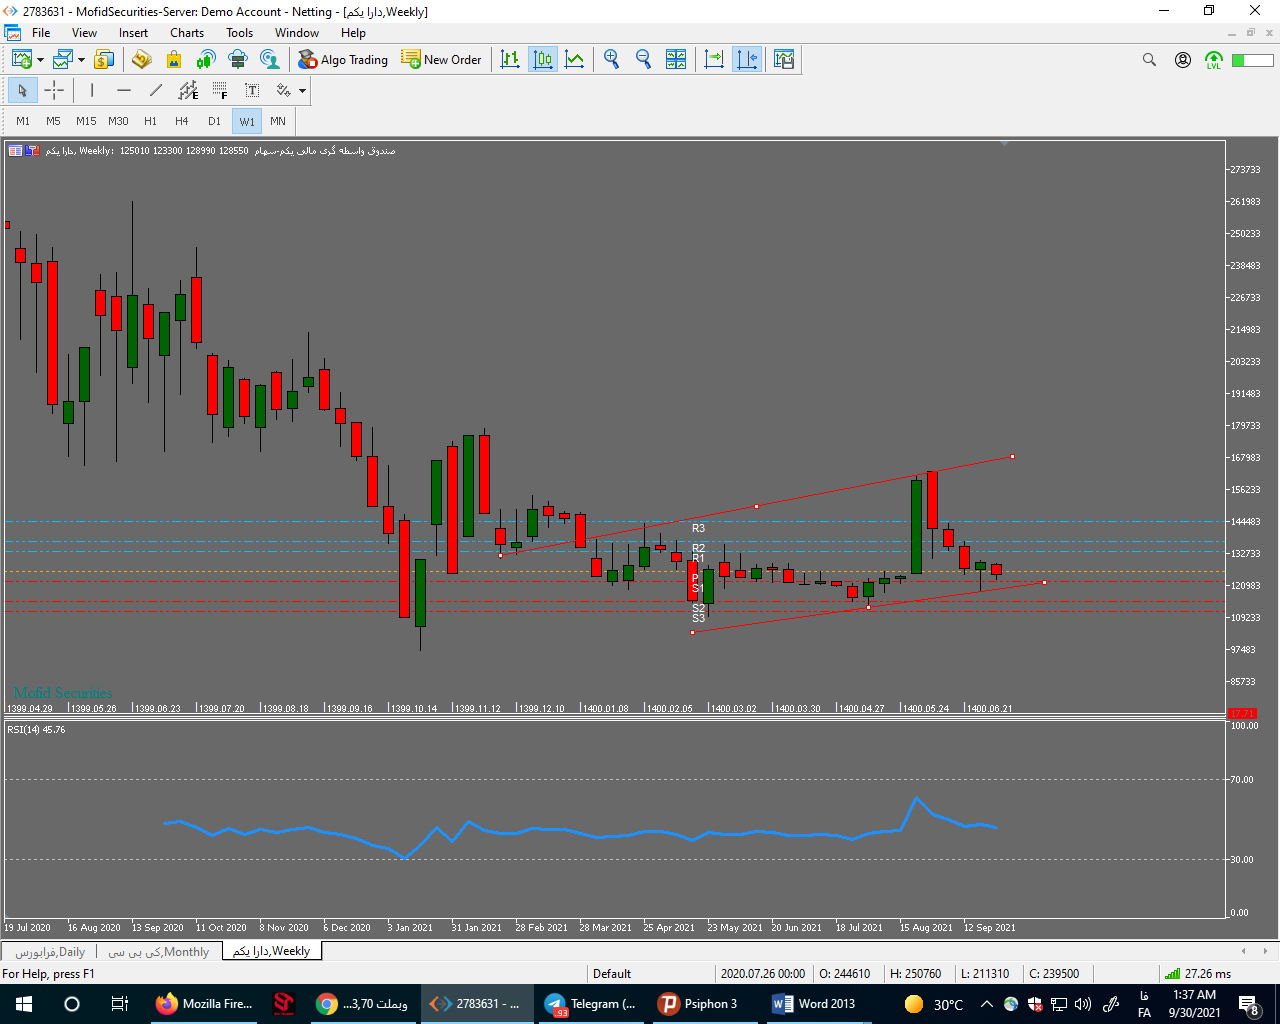Open the Window menu
Image resolution: width=1280 pixels, height=1024 pixels.
click(297, 33)
